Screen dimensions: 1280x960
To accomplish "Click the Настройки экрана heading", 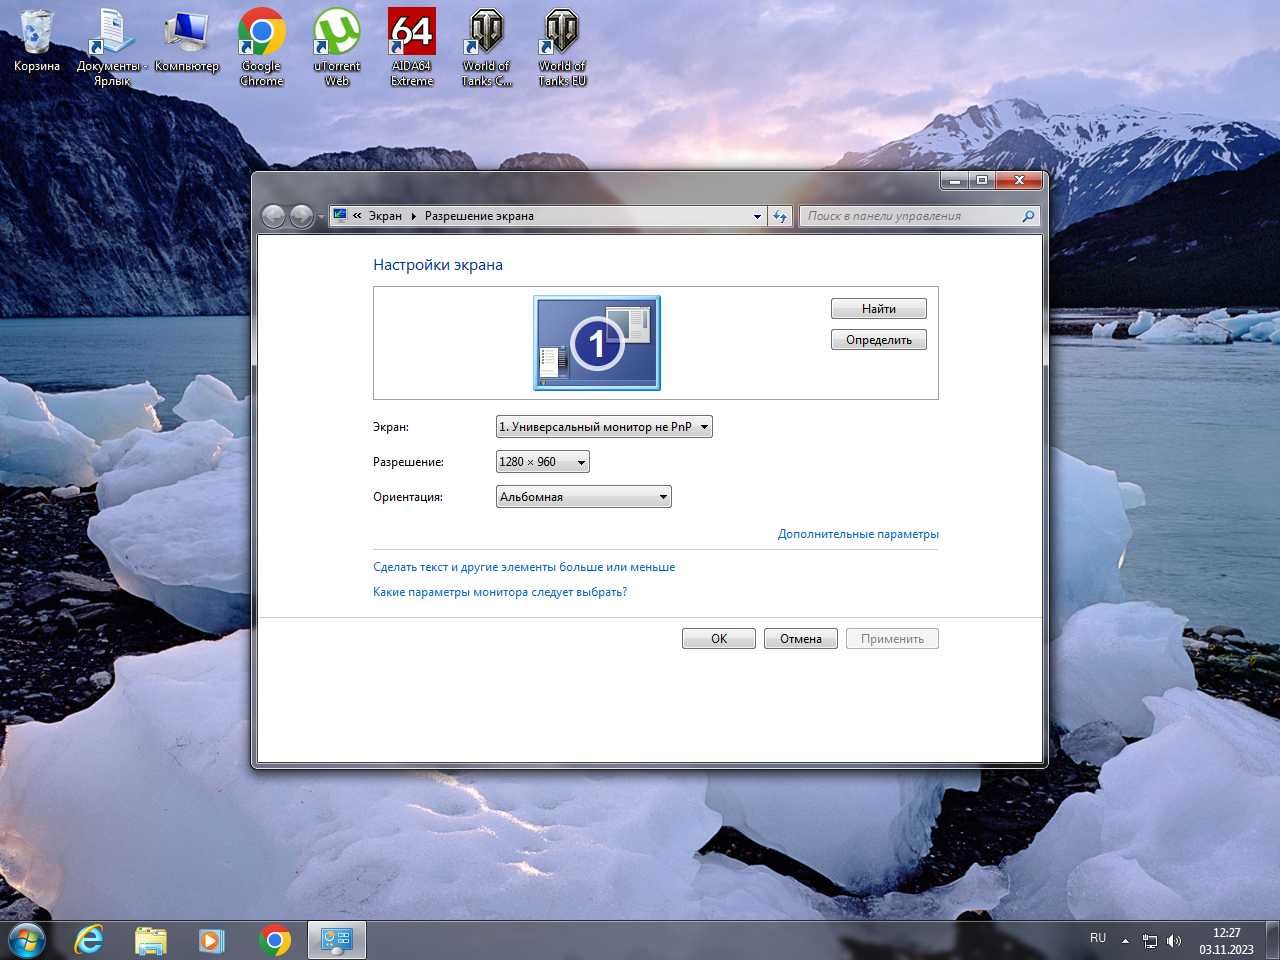I will (x=438, y=265).
